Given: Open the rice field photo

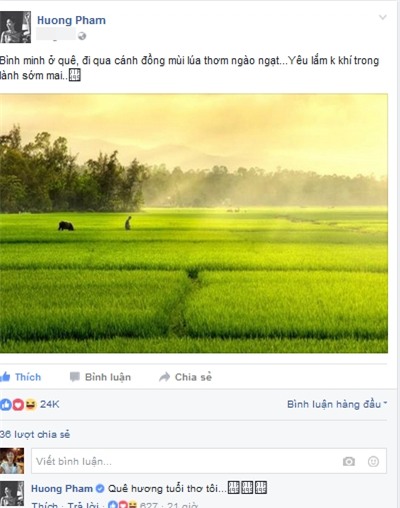Looking at the screenshot, I should point(194,223).
